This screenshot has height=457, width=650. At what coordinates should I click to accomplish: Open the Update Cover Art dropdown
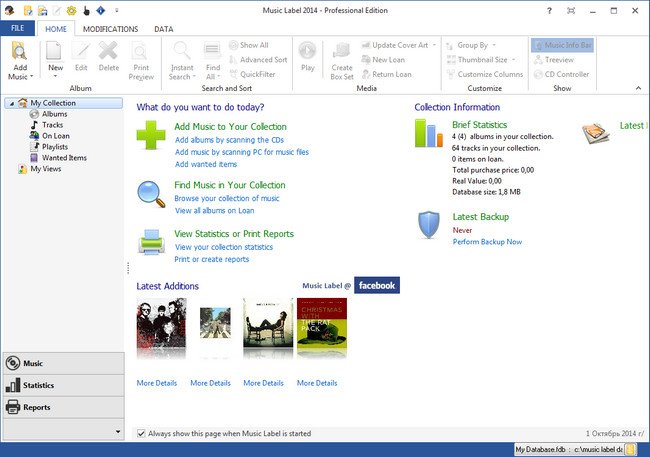[434, 45]
